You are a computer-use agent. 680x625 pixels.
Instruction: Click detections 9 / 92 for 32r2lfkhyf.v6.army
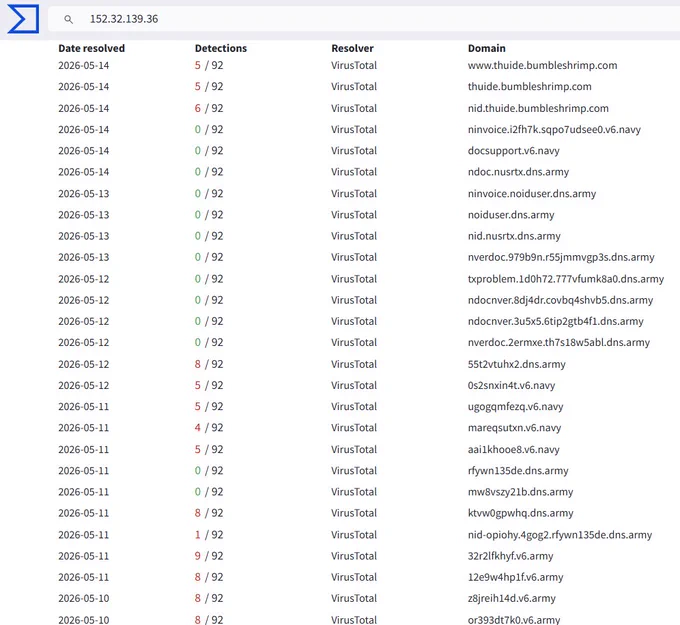click(x=209, y=557)
